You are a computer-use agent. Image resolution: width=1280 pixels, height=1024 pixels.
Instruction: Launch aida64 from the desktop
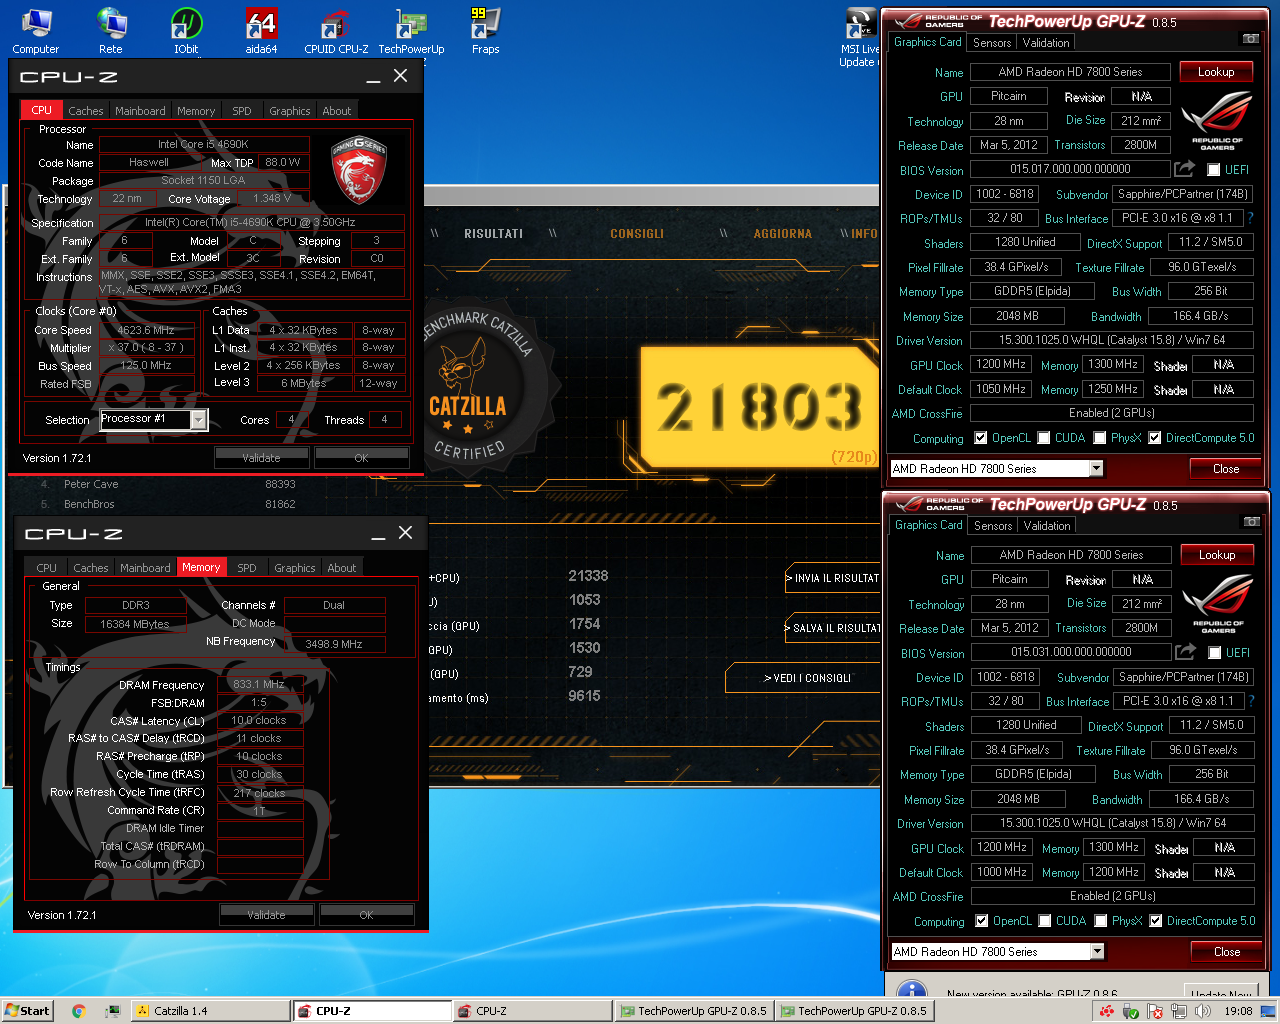(261, 30)
